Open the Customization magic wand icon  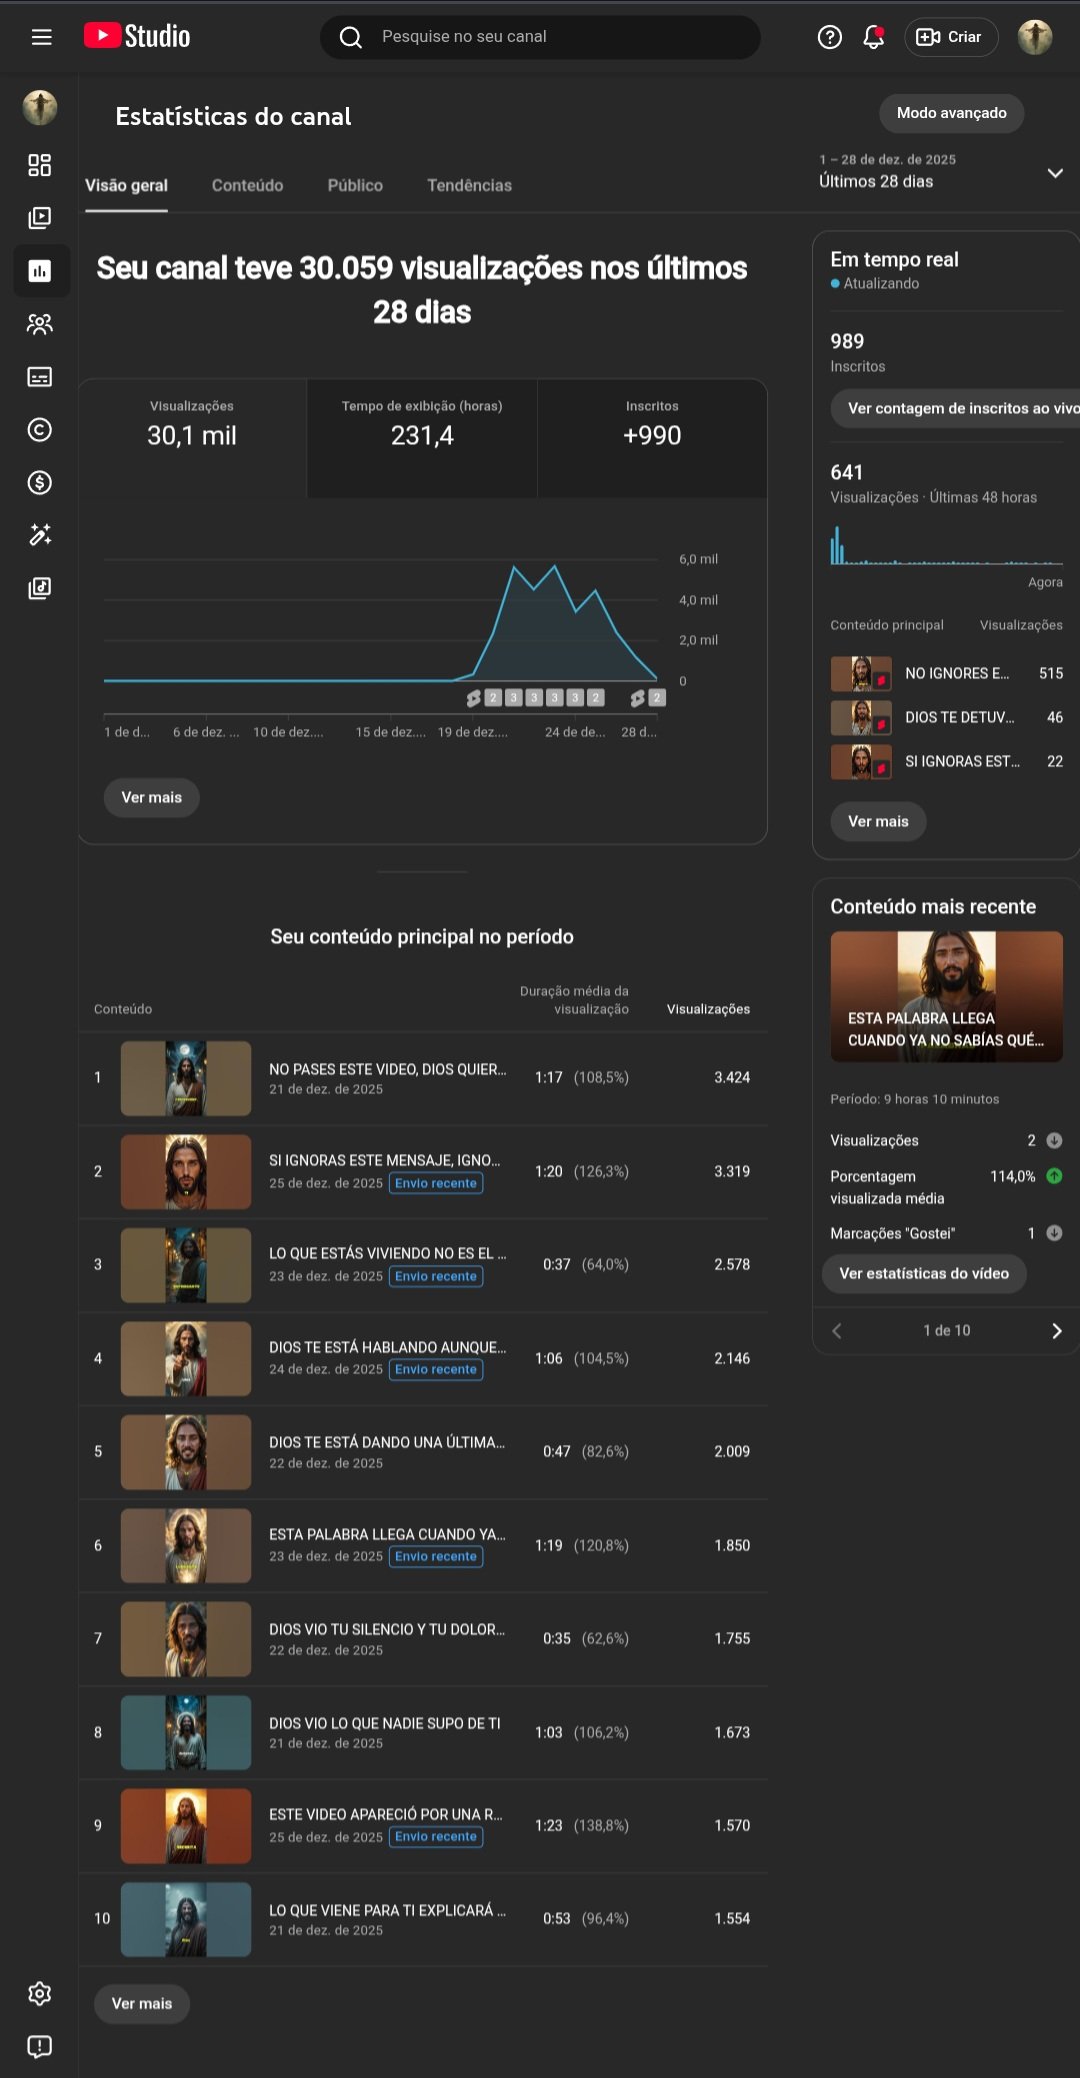pos(40,535)
